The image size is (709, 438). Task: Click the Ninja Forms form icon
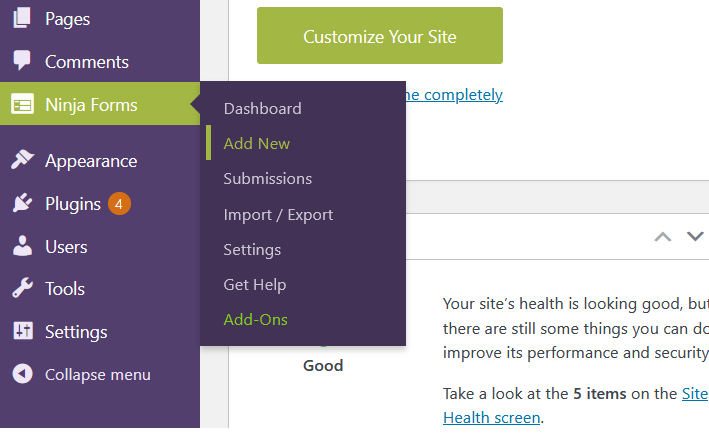tap(22, 104)
